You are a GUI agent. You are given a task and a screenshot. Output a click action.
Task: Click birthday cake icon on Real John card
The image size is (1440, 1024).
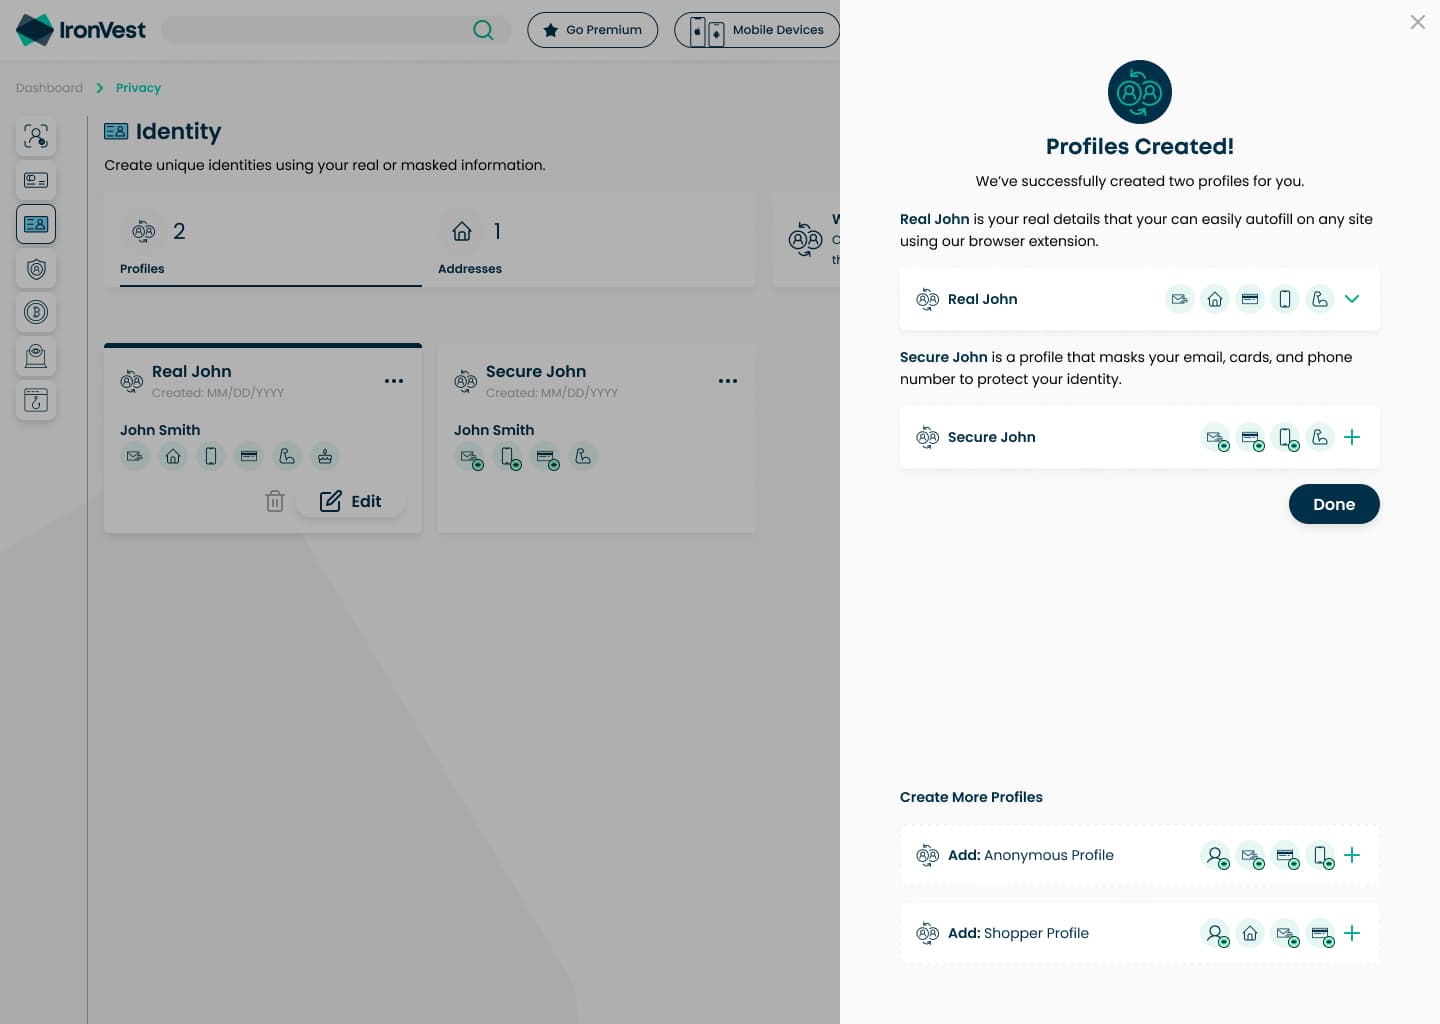coord(325,456)
